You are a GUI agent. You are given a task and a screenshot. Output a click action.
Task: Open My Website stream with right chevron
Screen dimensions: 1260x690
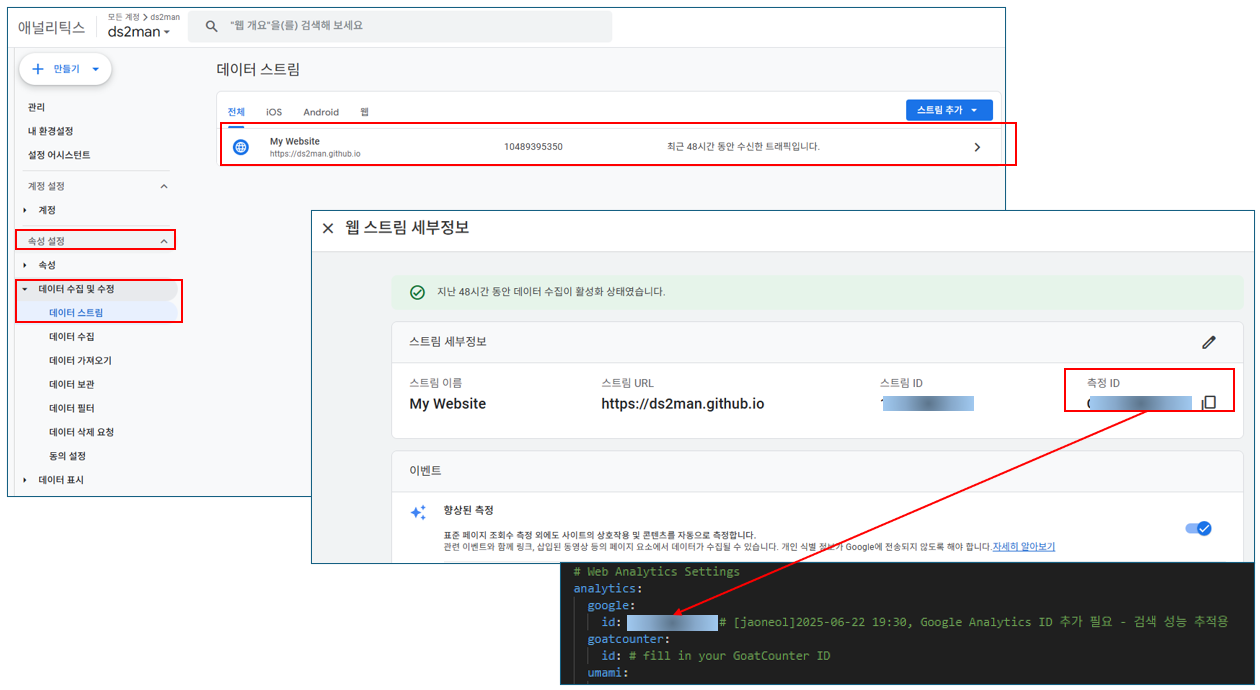tap(977, 147)
